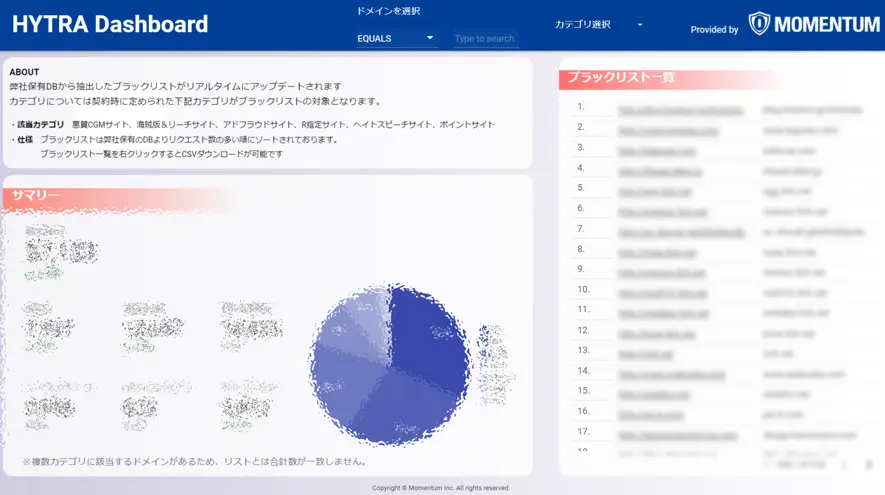
Task: Go to previous page of blacklist table
Action: point(844,464)
